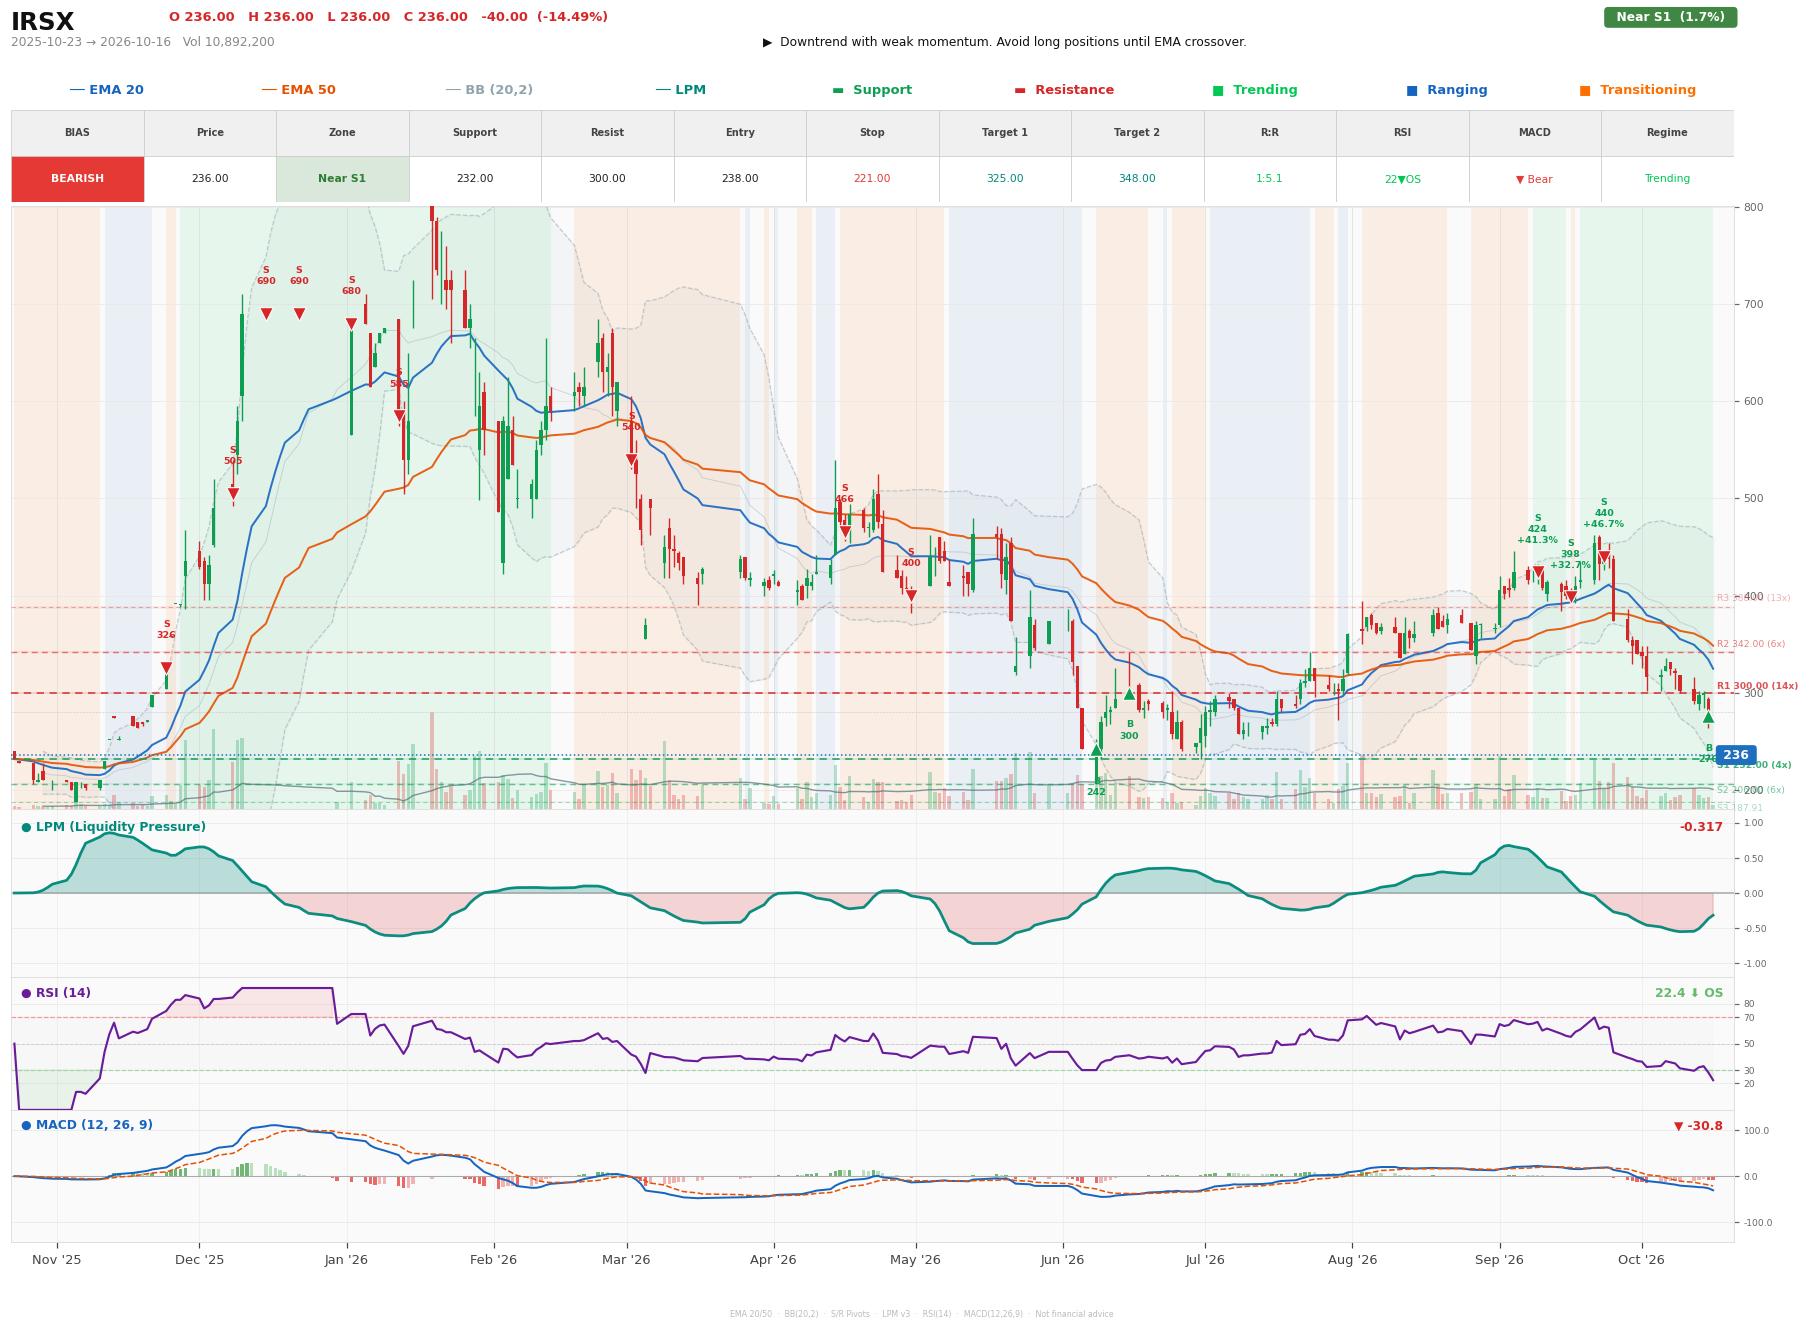Click the red BEARISH bias cell

tap(77, 179)
